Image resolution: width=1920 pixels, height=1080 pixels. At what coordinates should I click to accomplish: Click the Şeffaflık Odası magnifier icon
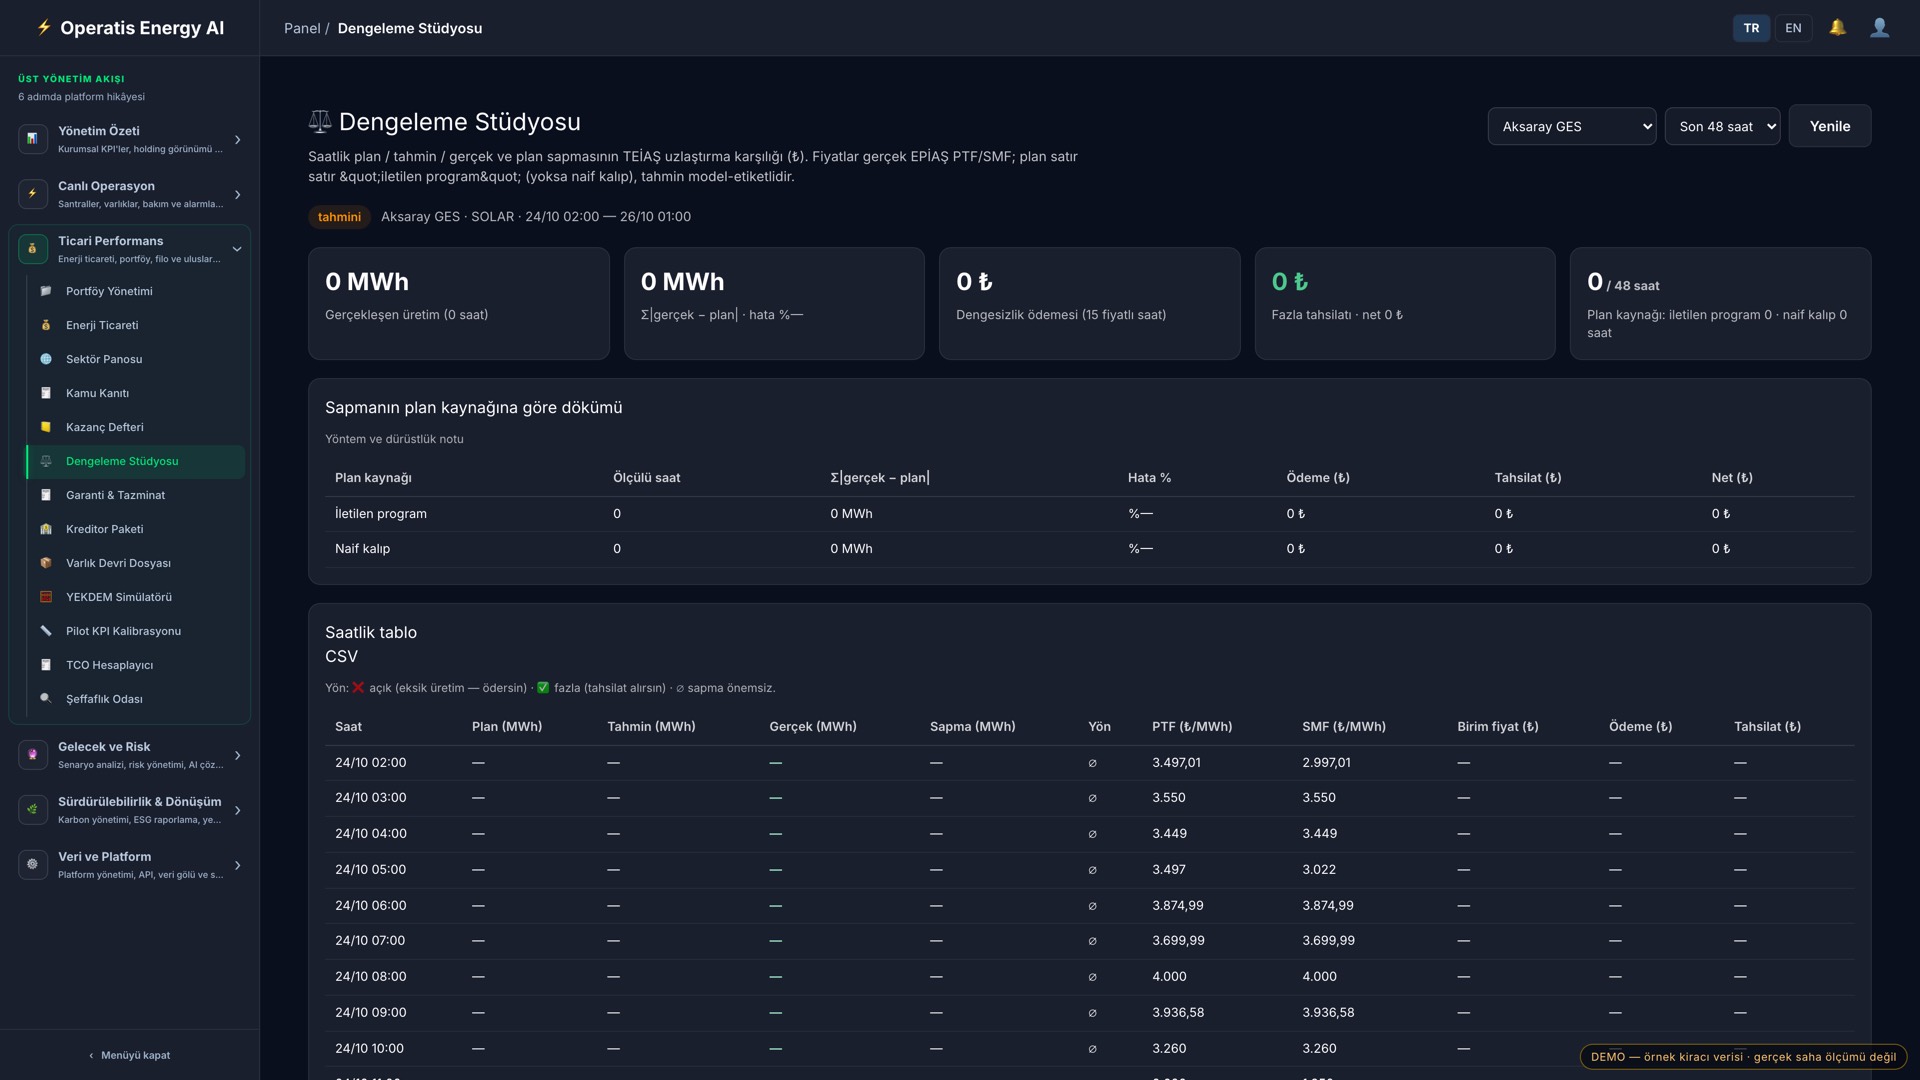pos(45,699)
